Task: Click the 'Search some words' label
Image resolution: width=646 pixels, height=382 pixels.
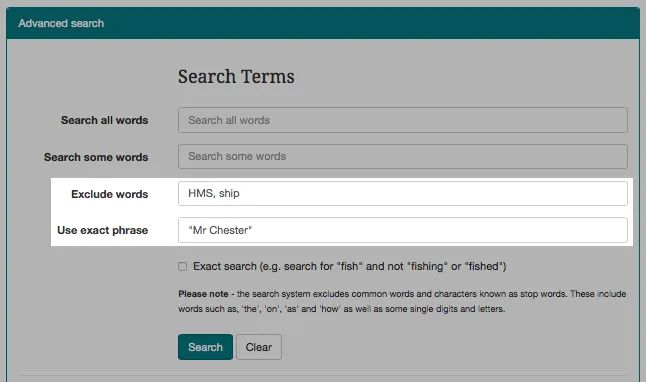Action: [x=96, y=157]
